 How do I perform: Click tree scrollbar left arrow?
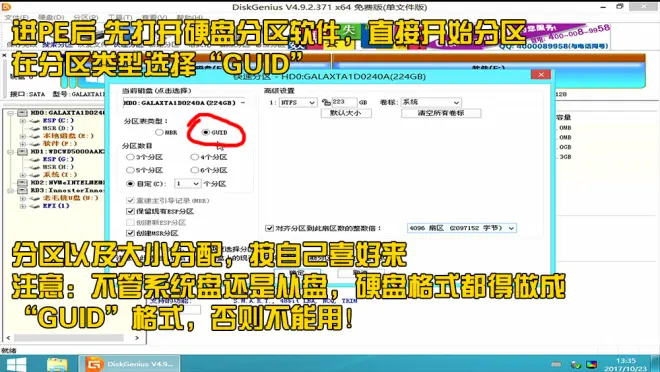pyautogui.click(x=8, y=337)
